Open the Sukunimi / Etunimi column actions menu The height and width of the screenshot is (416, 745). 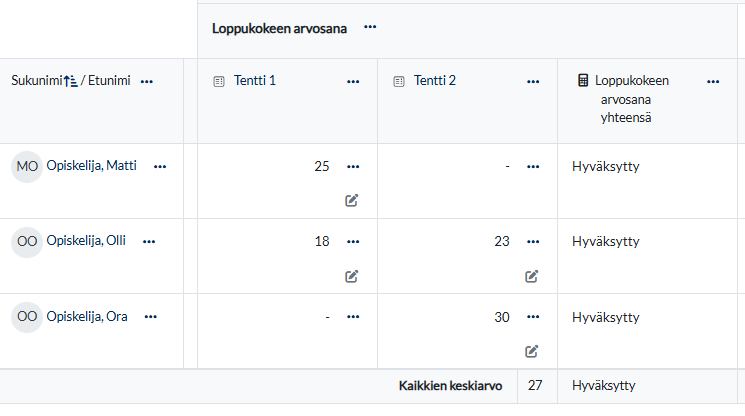tap(147, 81)
